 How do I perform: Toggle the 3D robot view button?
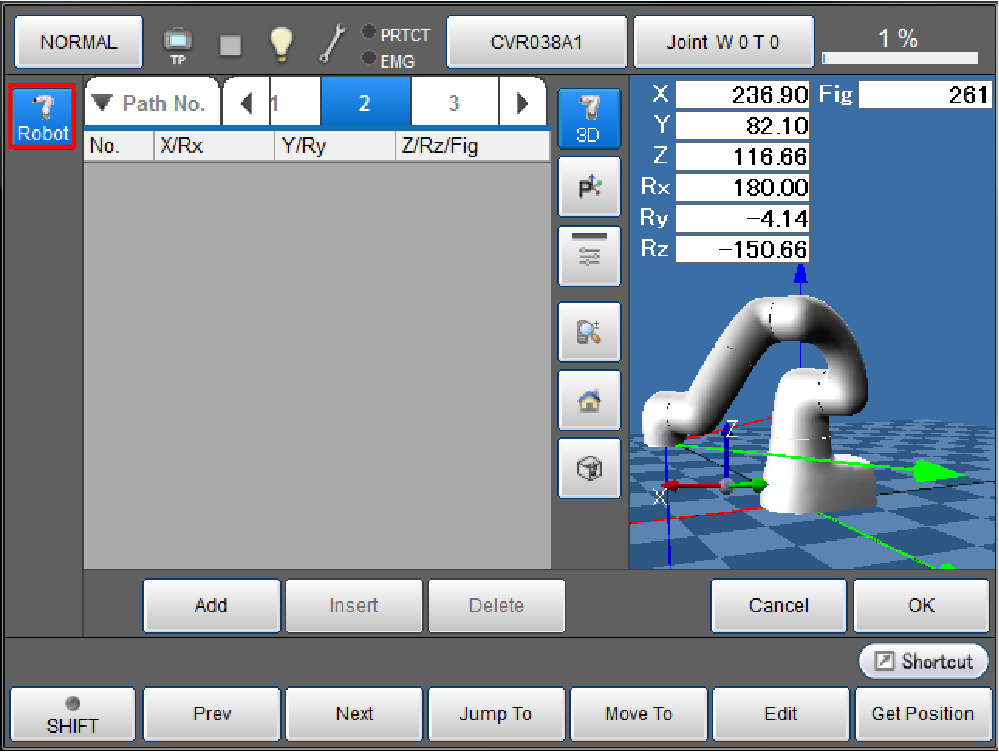tap(589, 117)
